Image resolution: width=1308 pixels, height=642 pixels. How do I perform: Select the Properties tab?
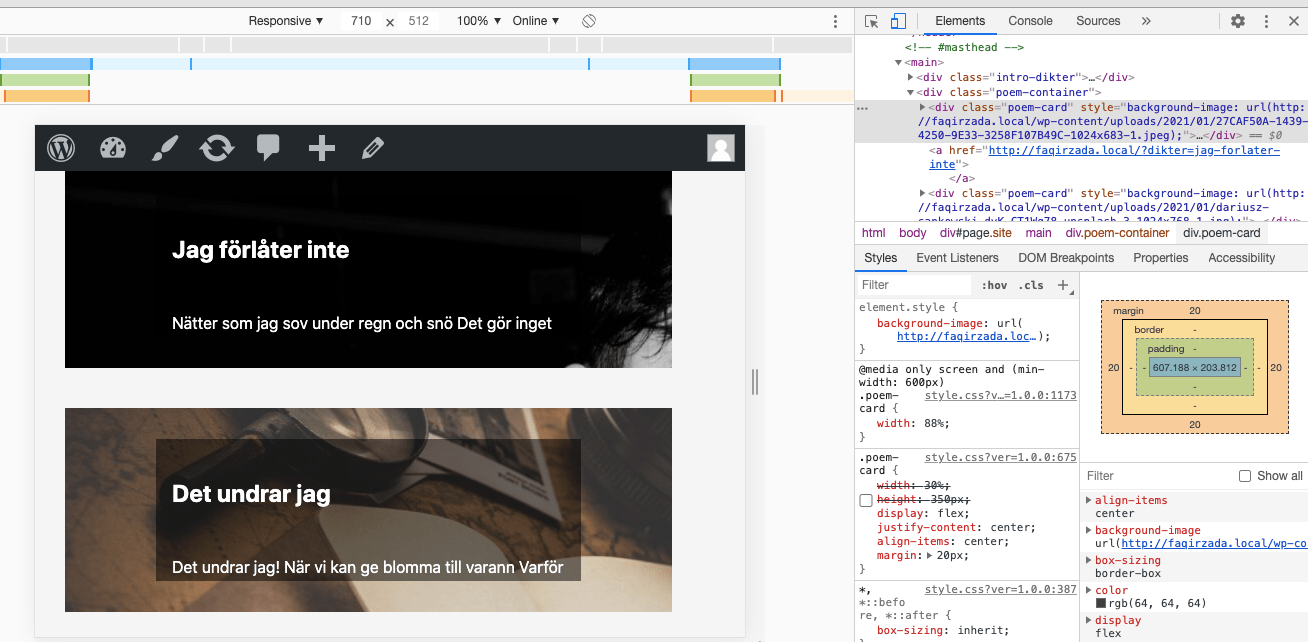point(1161,258)
